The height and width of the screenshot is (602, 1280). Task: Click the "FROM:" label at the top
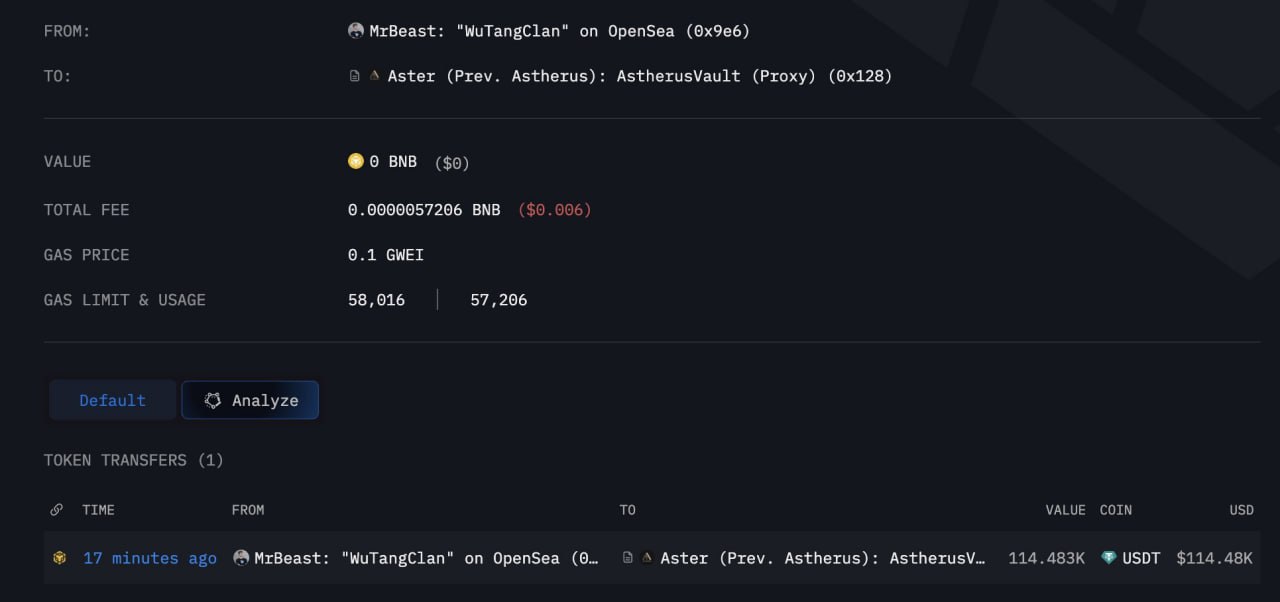pos(67,31)
